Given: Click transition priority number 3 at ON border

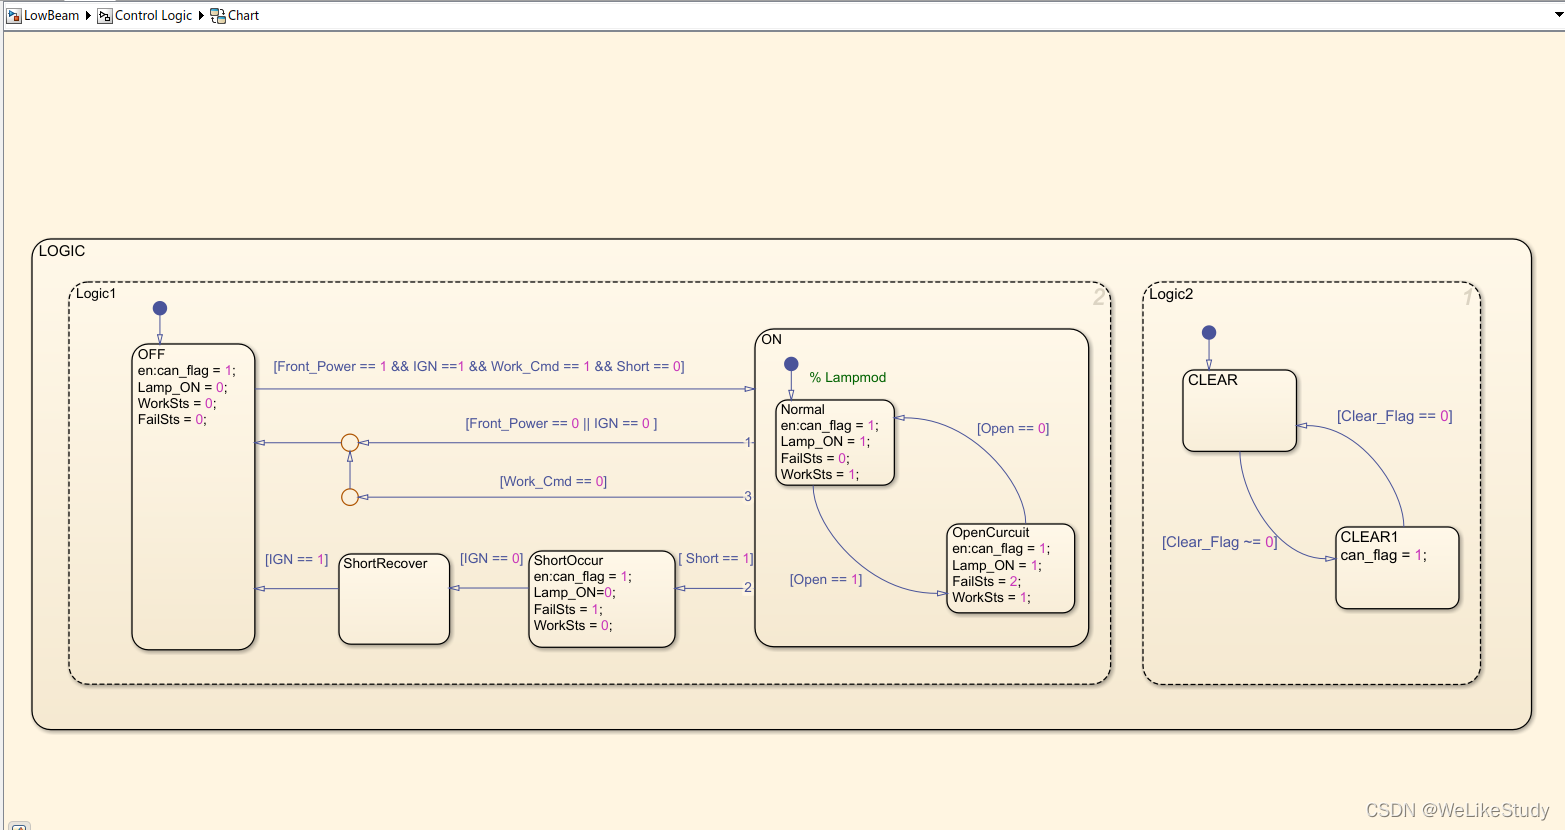Looking at the screenshot, I should click(x=747, y=497).
